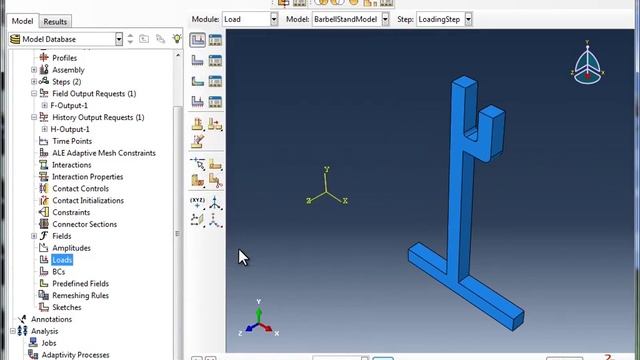
Task: Open the Load Case Manager icon
Action: [215, 101]
